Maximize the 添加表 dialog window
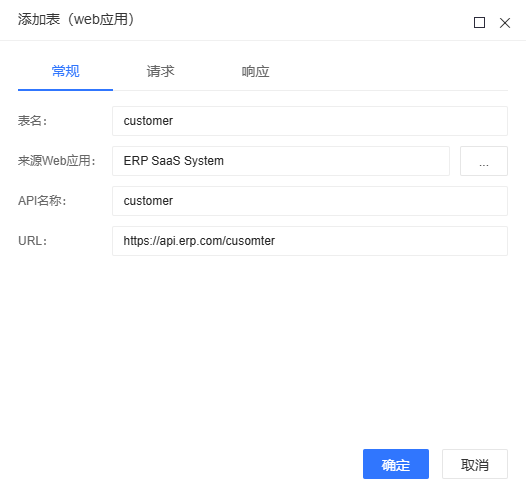 coord(479,23)
